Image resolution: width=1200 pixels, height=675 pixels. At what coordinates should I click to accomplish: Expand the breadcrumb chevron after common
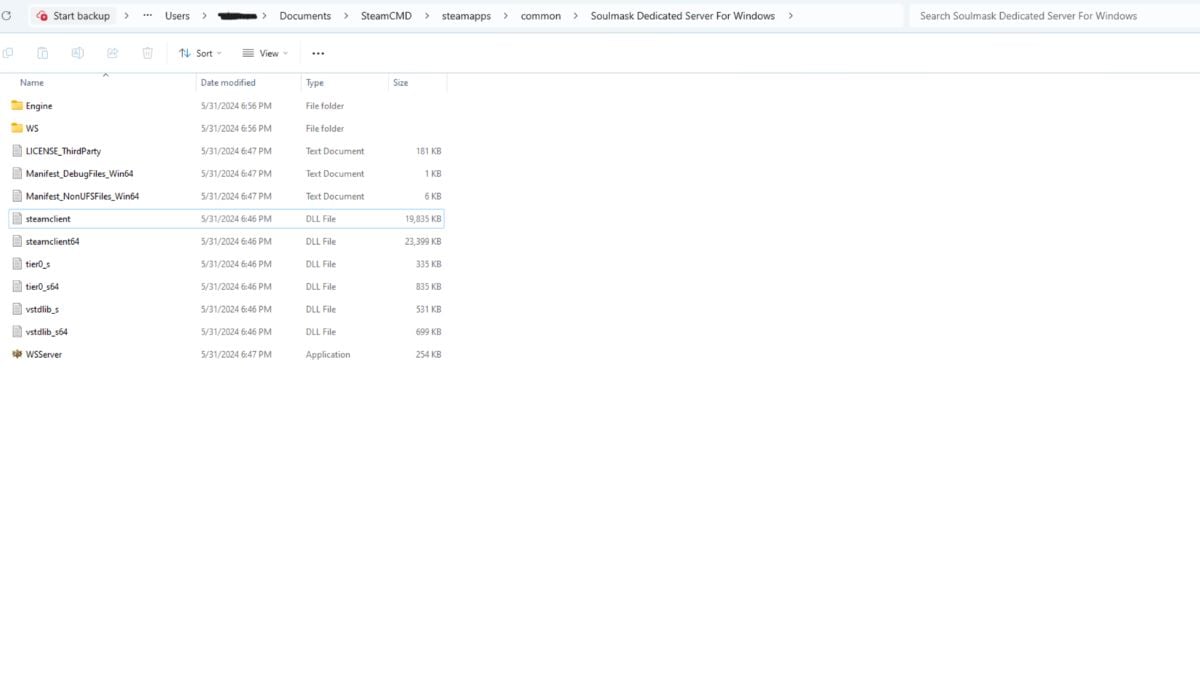pyautogui.click(x=575, y=15)
